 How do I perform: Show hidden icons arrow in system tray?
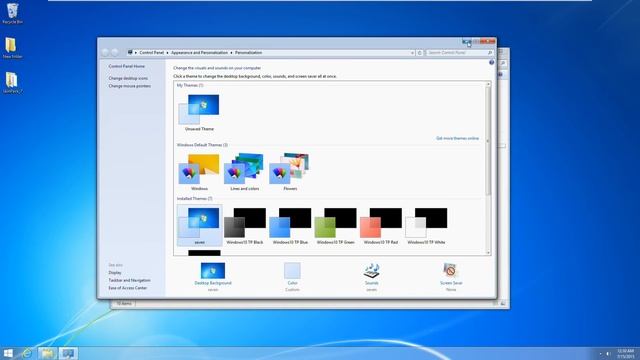click(600, 353)
